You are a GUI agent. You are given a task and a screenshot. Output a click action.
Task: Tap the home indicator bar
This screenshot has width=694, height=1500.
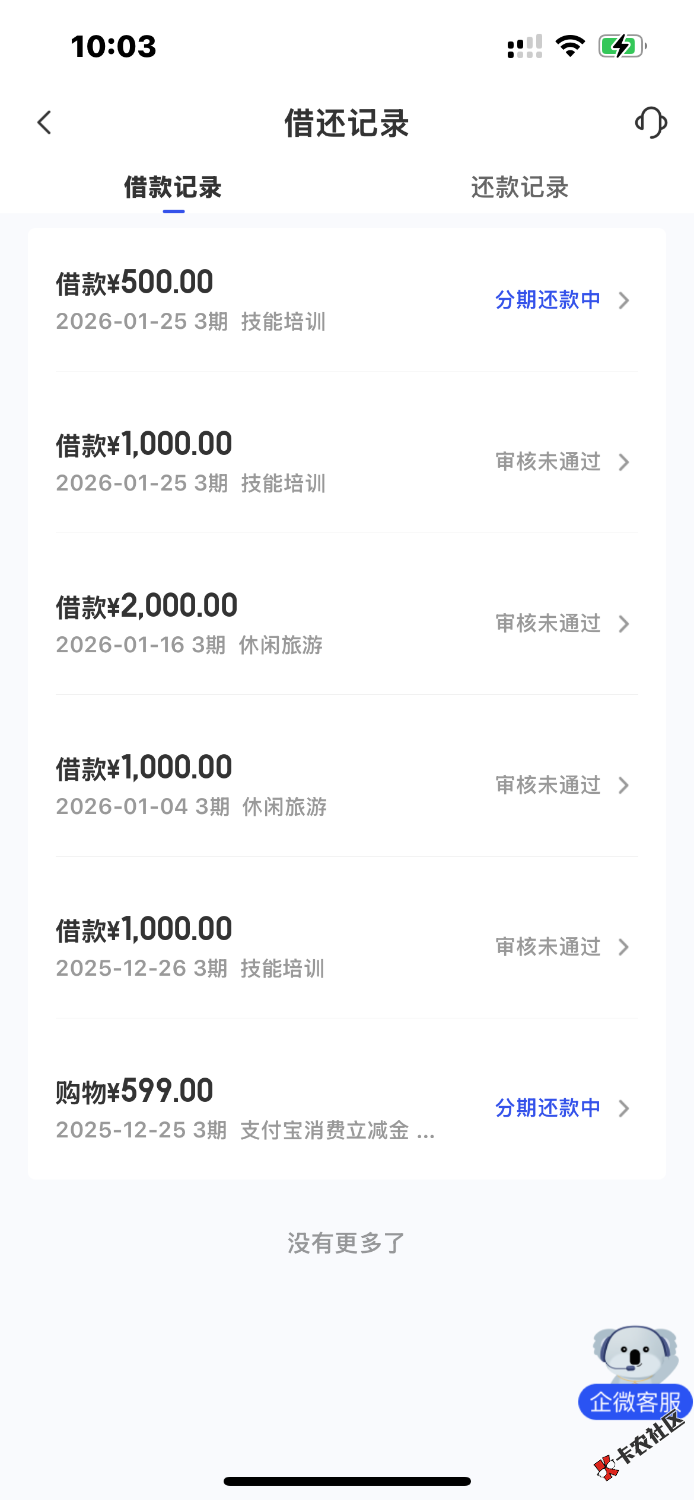pyautogui.click(x=347, y=1481)
